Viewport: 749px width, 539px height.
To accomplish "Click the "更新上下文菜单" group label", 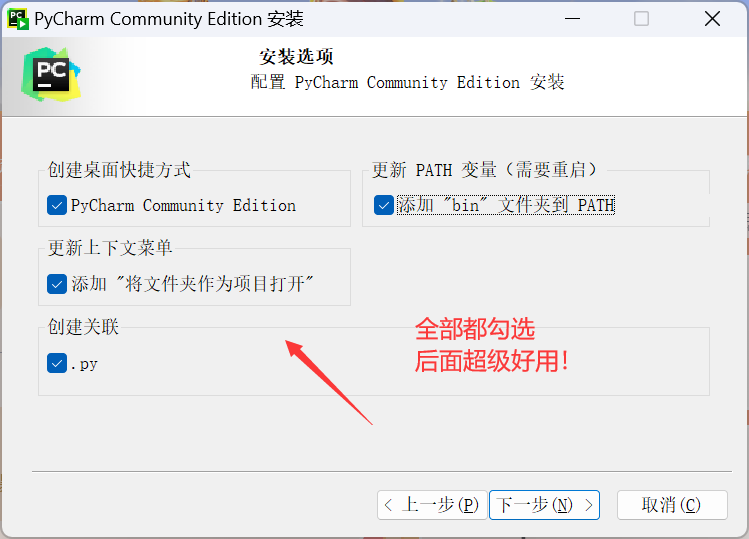I will click(x=110, y=248).
